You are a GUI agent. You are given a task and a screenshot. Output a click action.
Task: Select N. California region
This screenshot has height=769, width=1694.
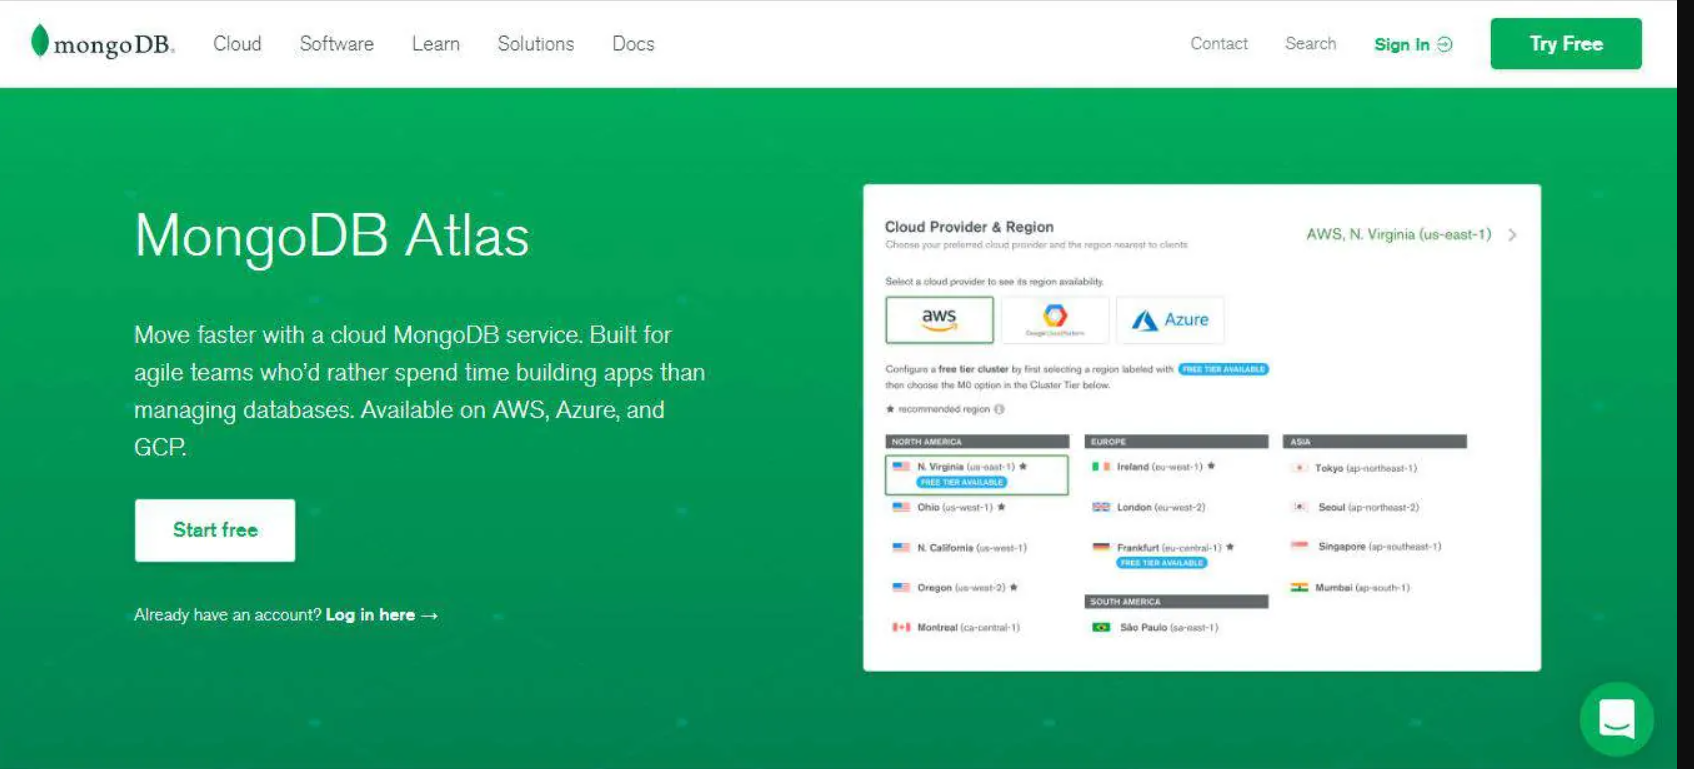(x=958, y=548)
